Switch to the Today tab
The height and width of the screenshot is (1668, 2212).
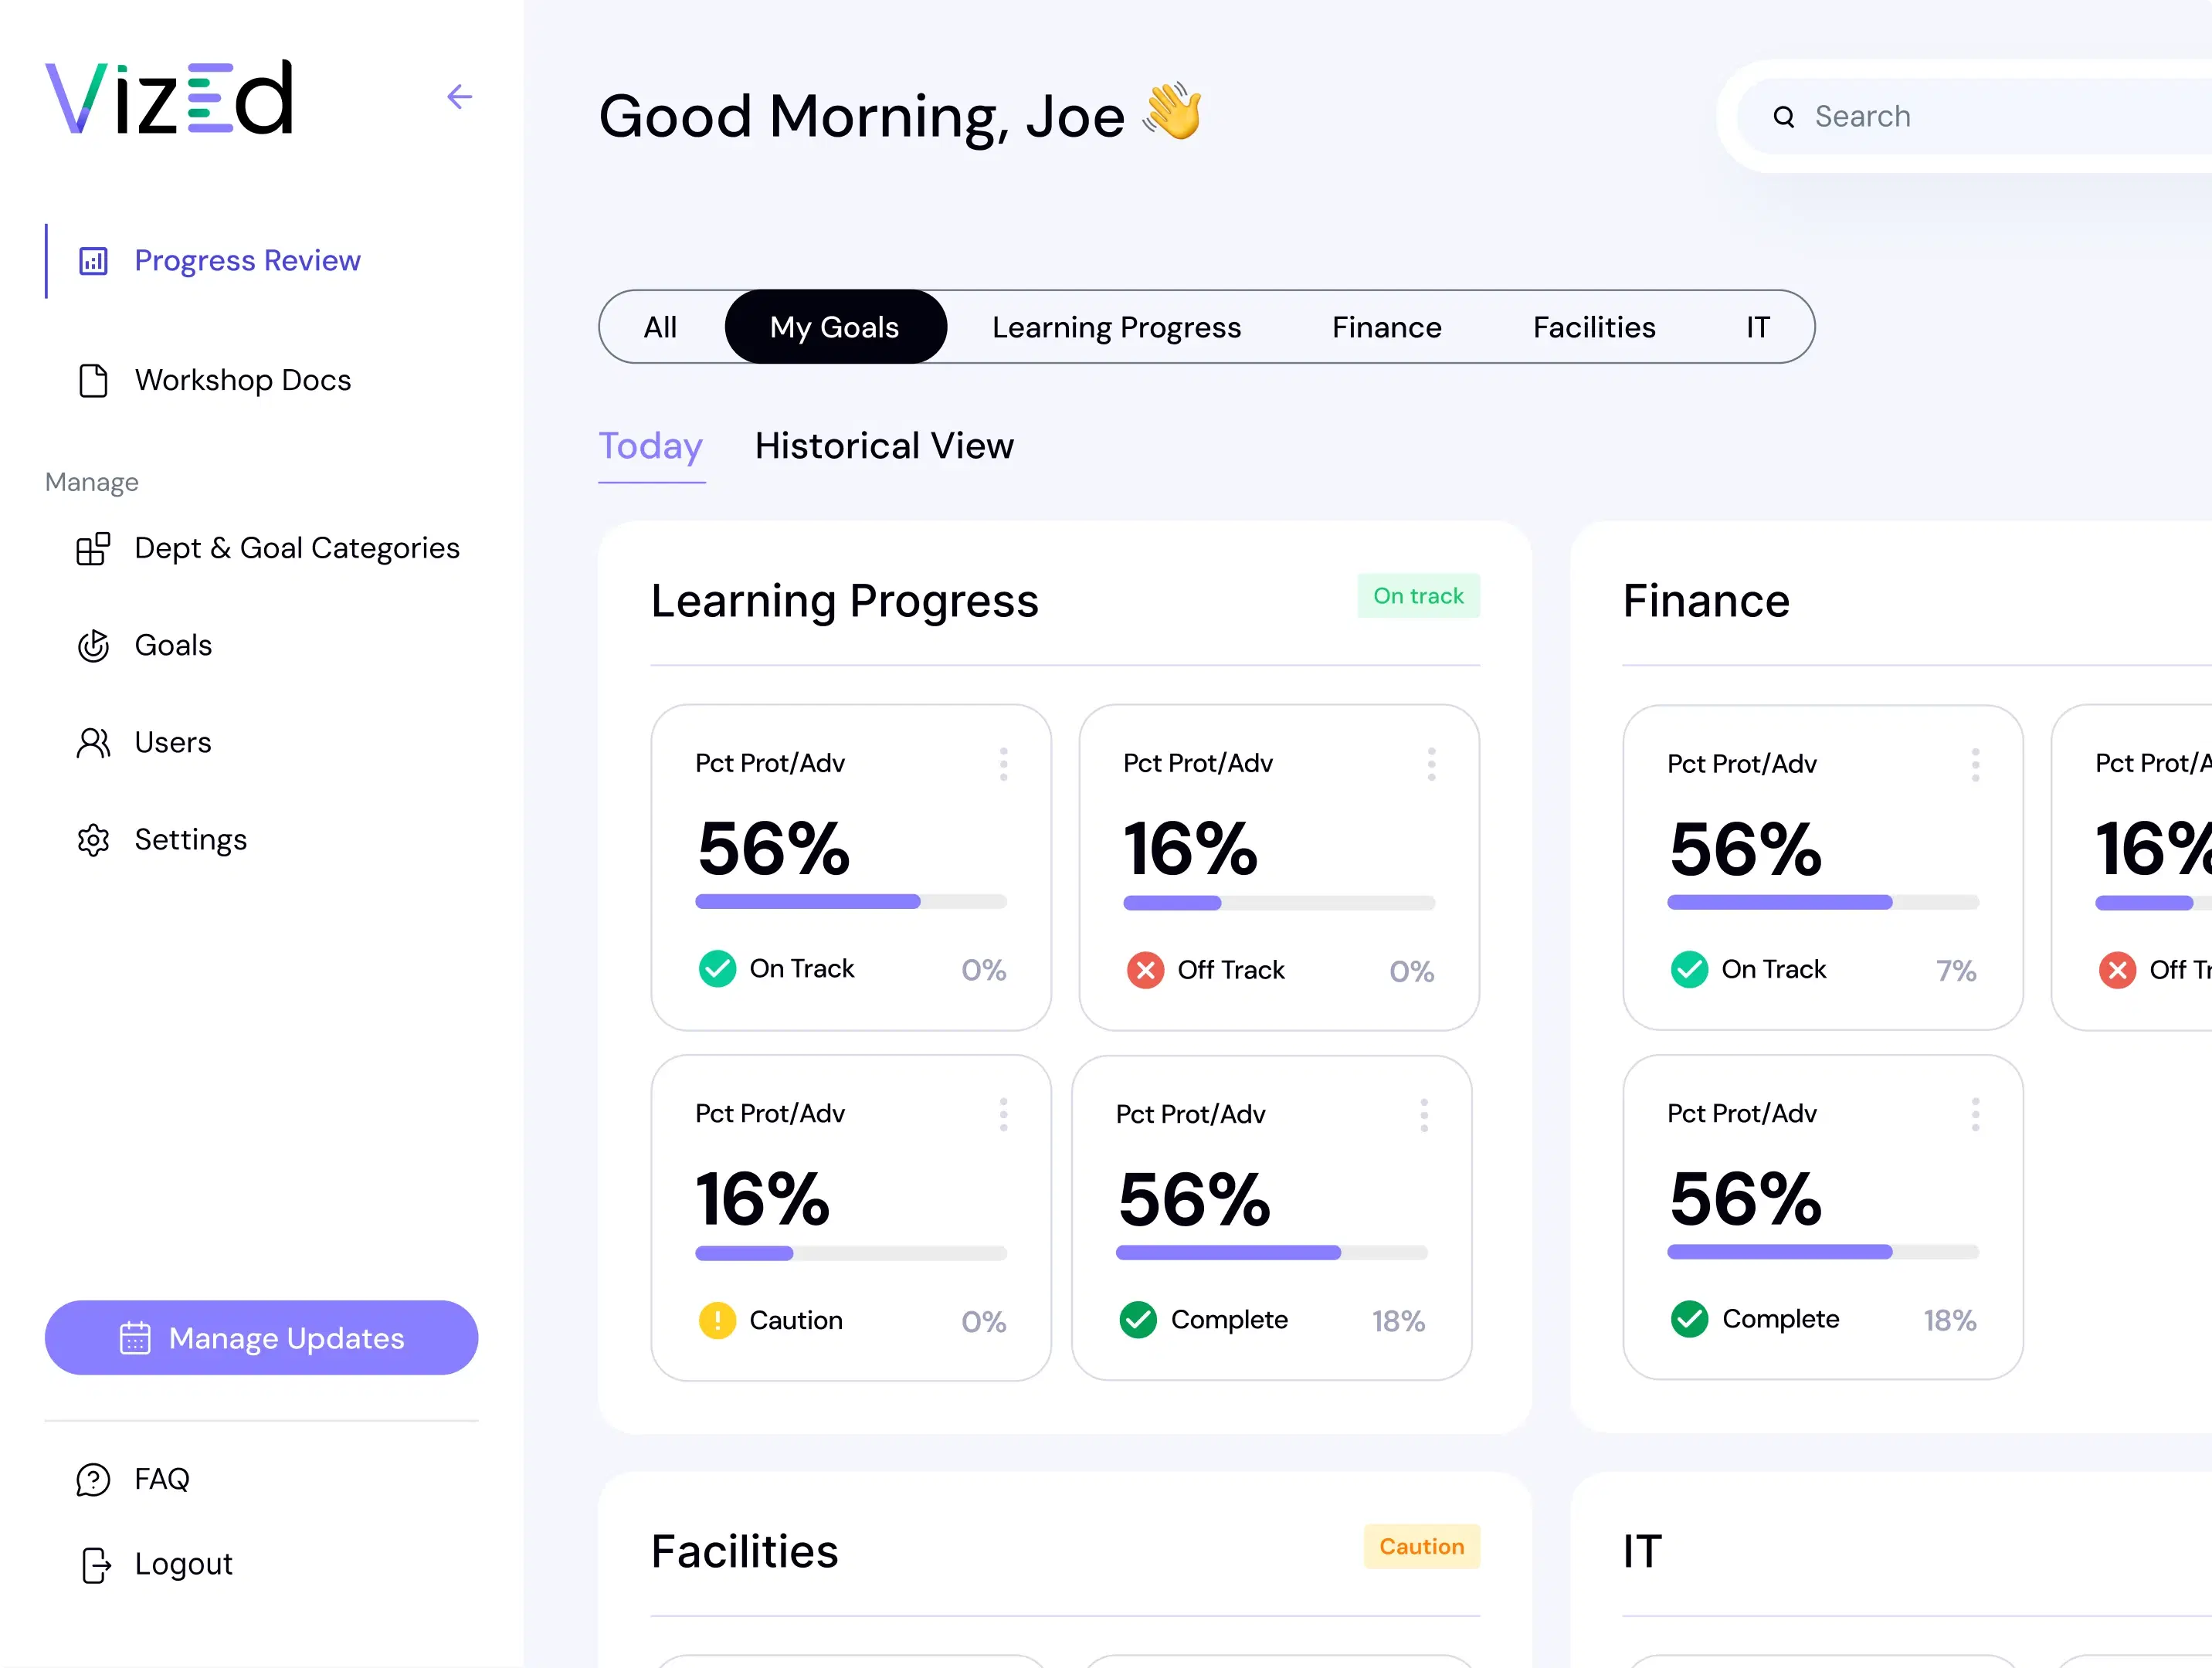pos(651,446)
